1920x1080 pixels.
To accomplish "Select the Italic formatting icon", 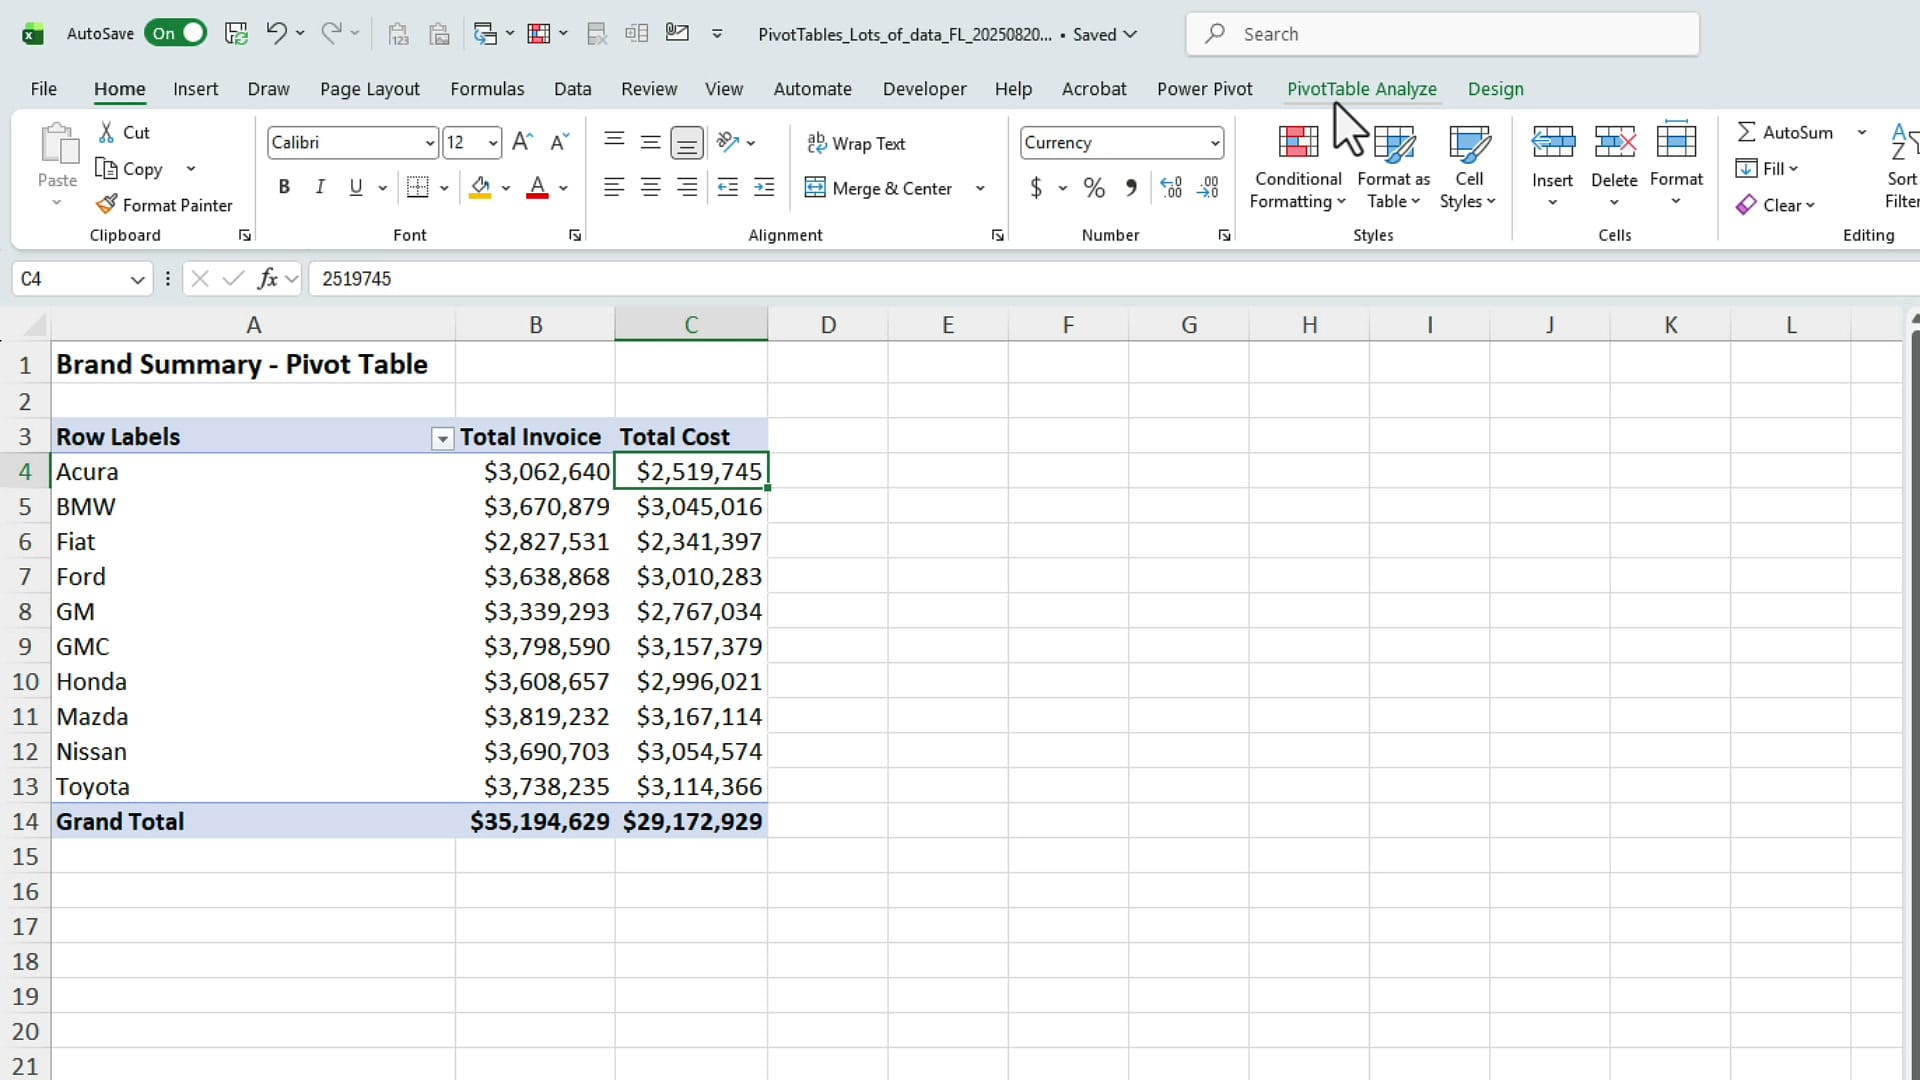I will (x=320, y=187).
